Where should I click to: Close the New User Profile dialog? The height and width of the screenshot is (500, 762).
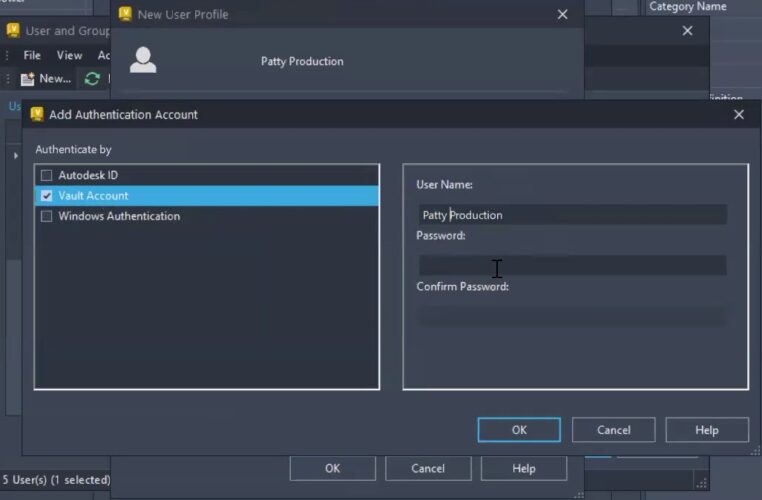pyautogui.click(x=562, y=15)
